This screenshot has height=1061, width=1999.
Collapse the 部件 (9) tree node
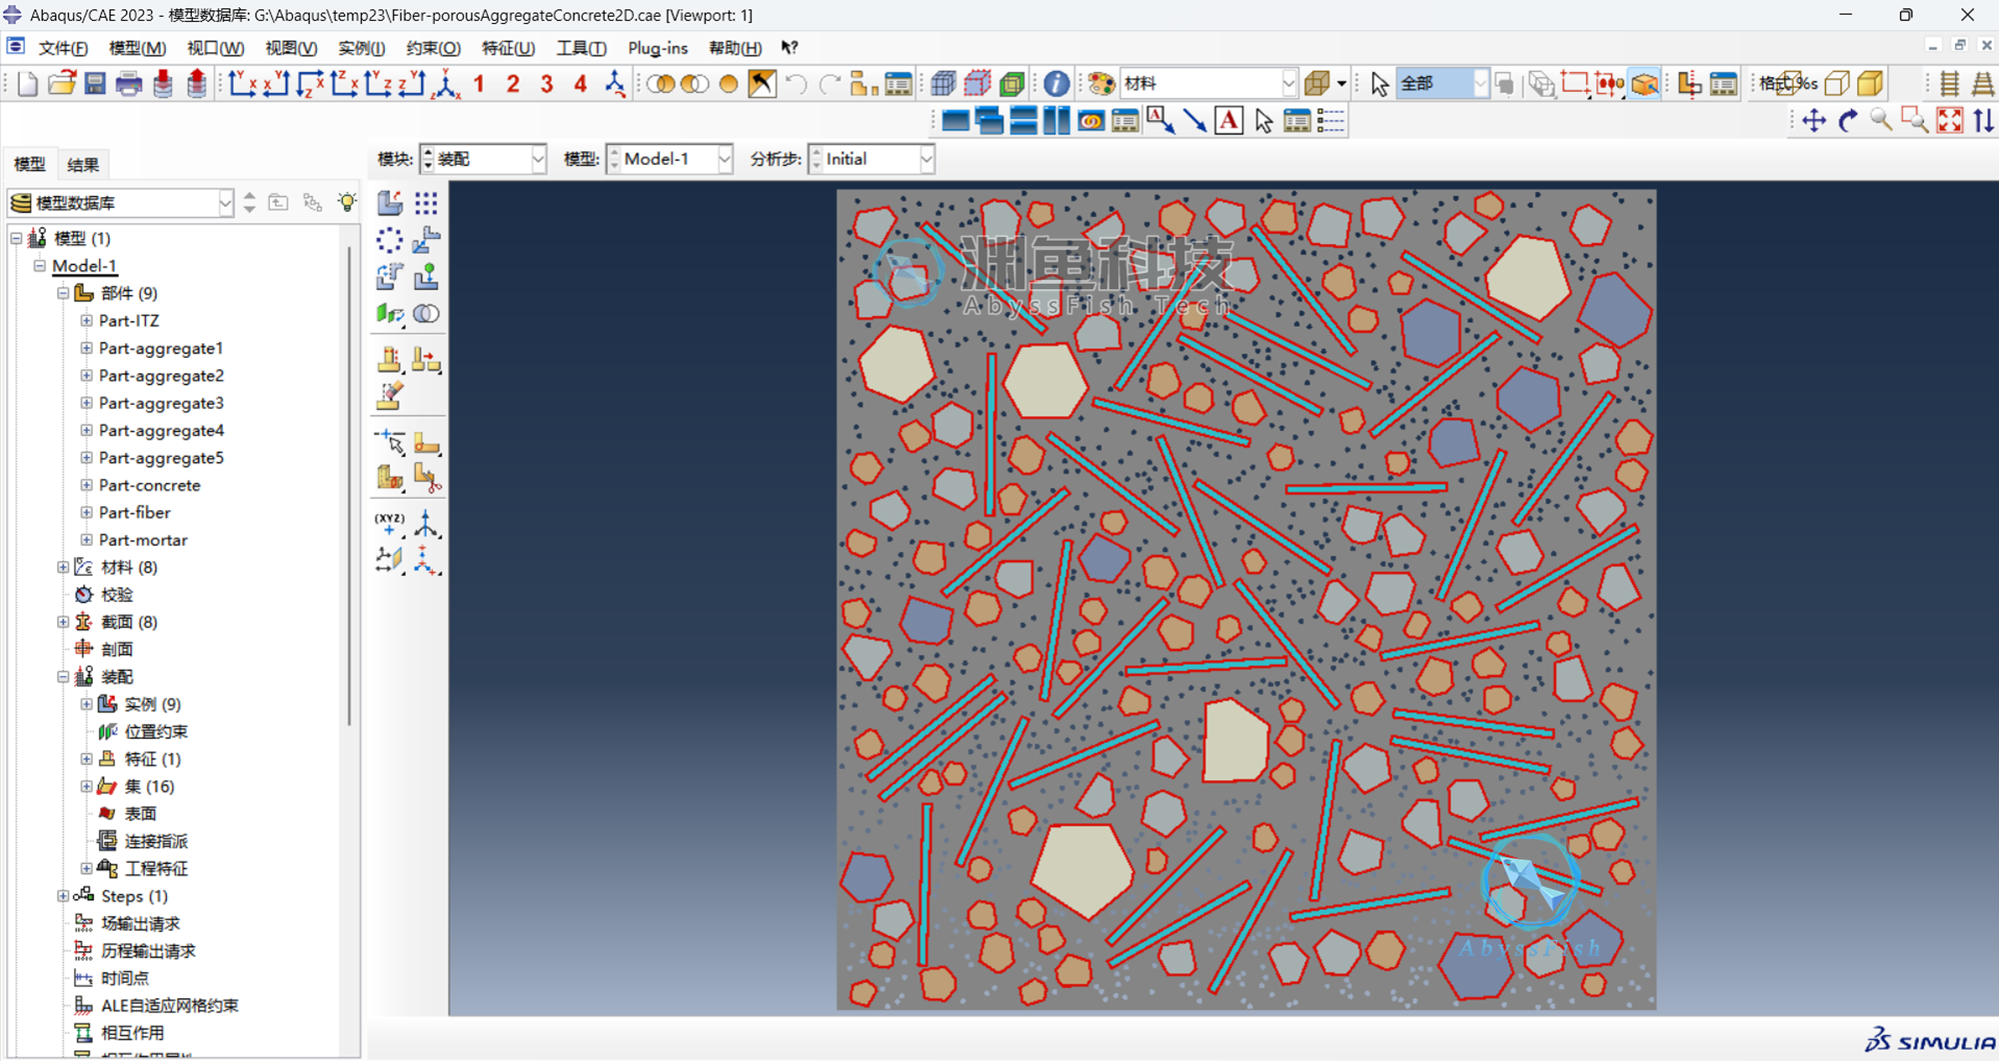pos(63,293)
